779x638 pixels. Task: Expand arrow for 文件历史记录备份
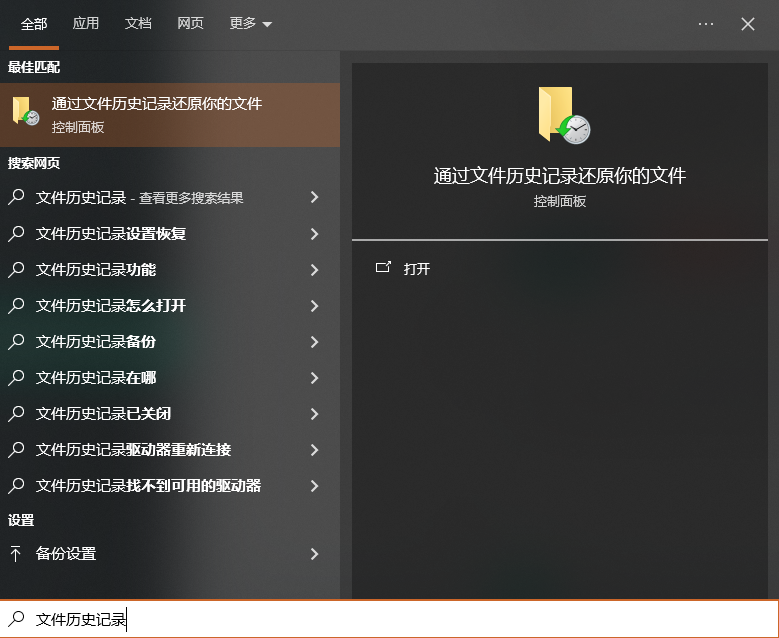[x=314, y=342]
